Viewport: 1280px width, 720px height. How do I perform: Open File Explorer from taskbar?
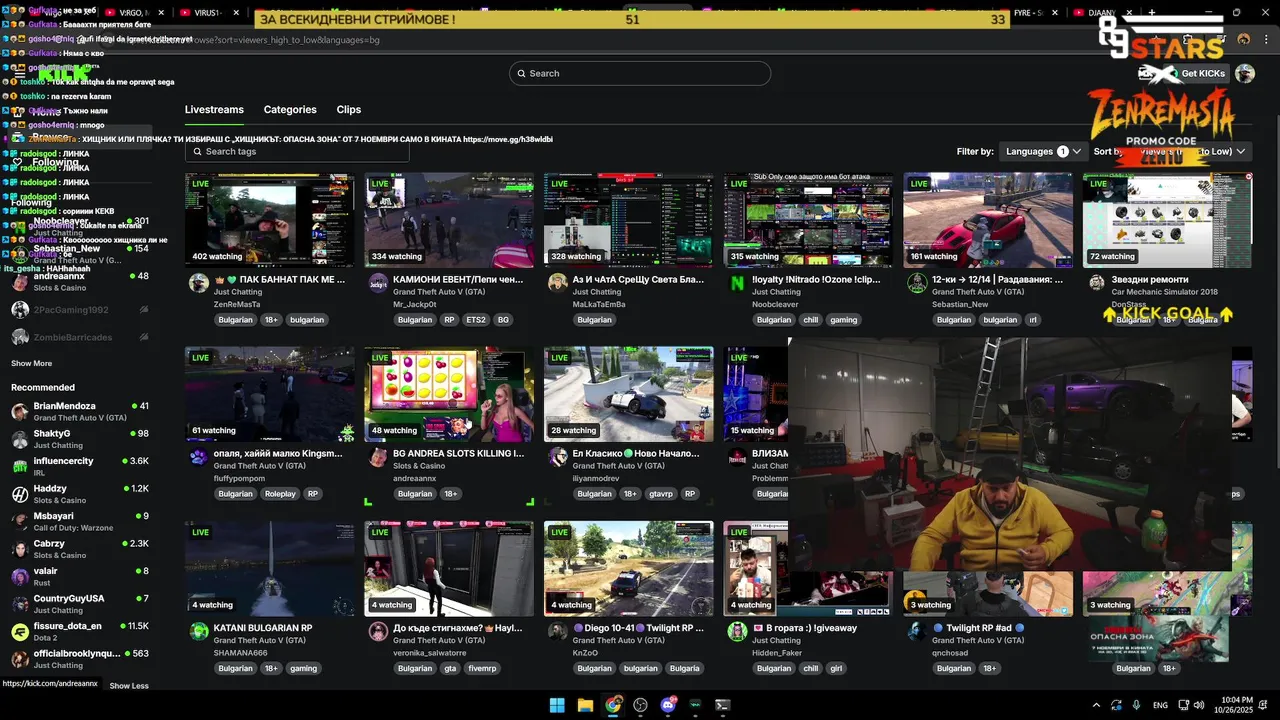point(585,705)
